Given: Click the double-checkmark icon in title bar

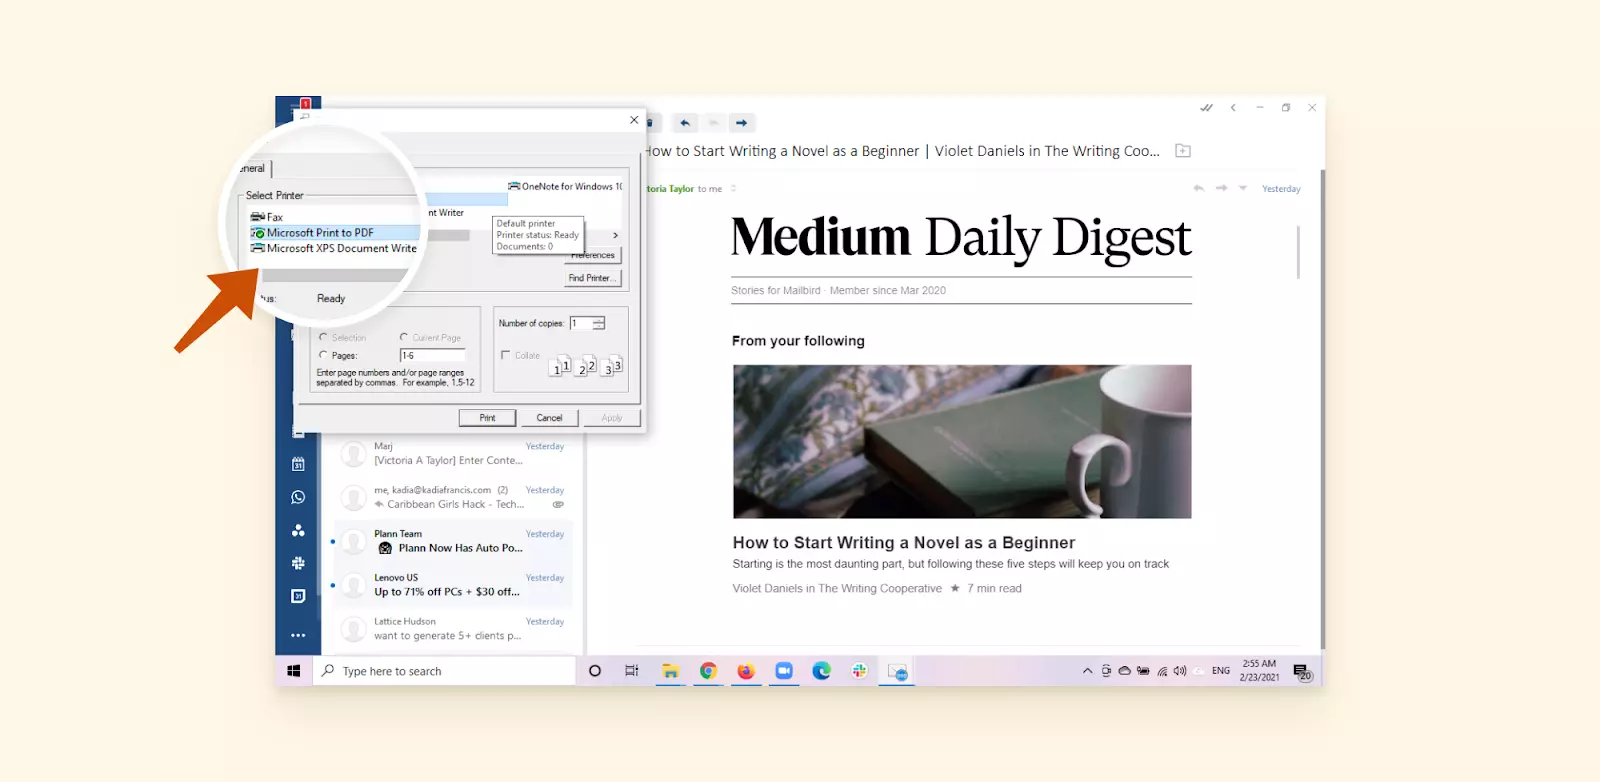Looking at the screenshot, I should (1207, 108).
